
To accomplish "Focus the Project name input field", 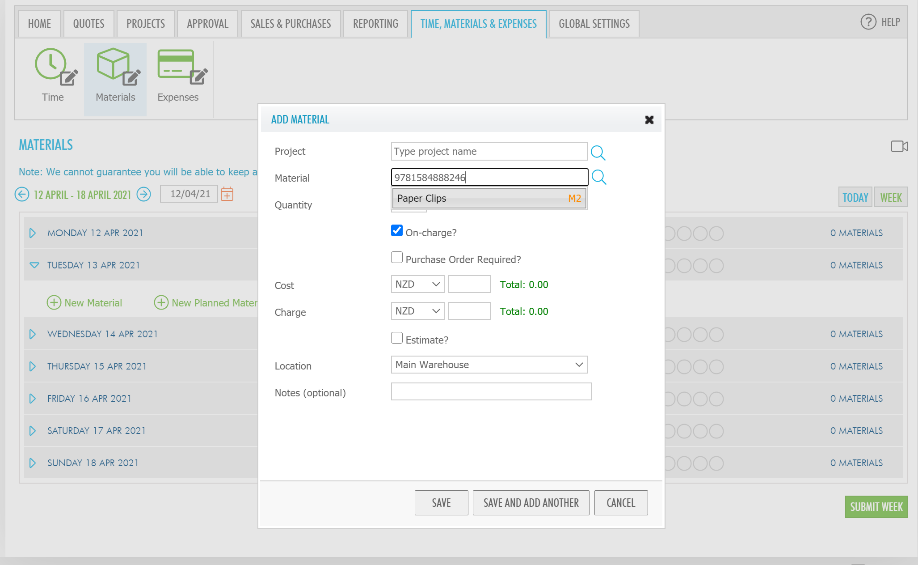I will 489,152.
